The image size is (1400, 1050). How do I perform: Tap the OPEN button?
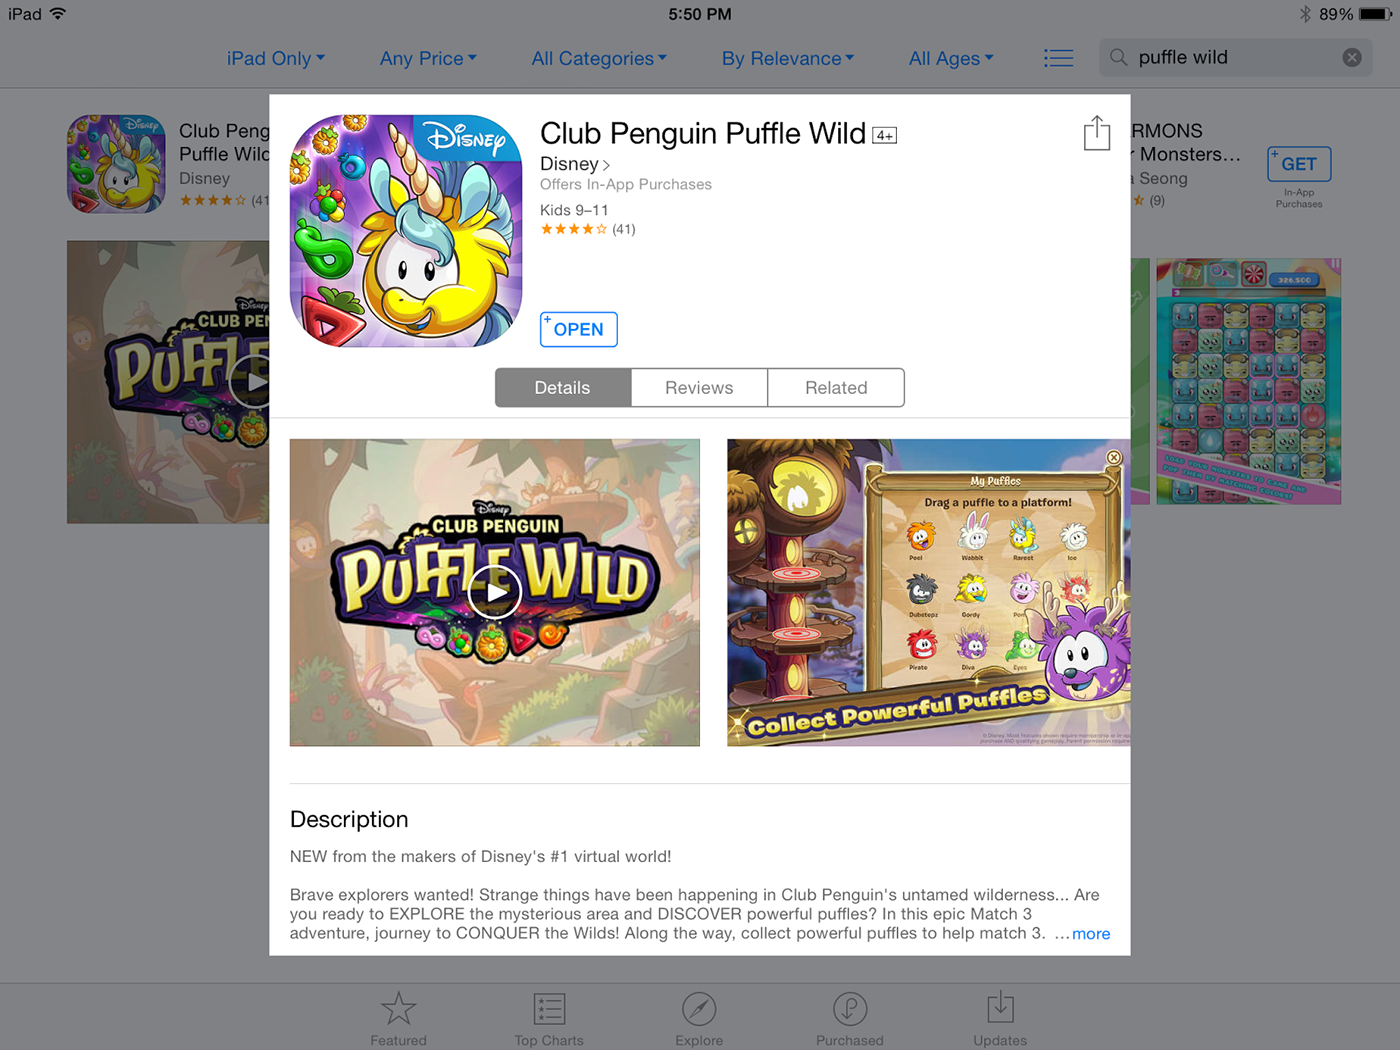tap(579, 330)
